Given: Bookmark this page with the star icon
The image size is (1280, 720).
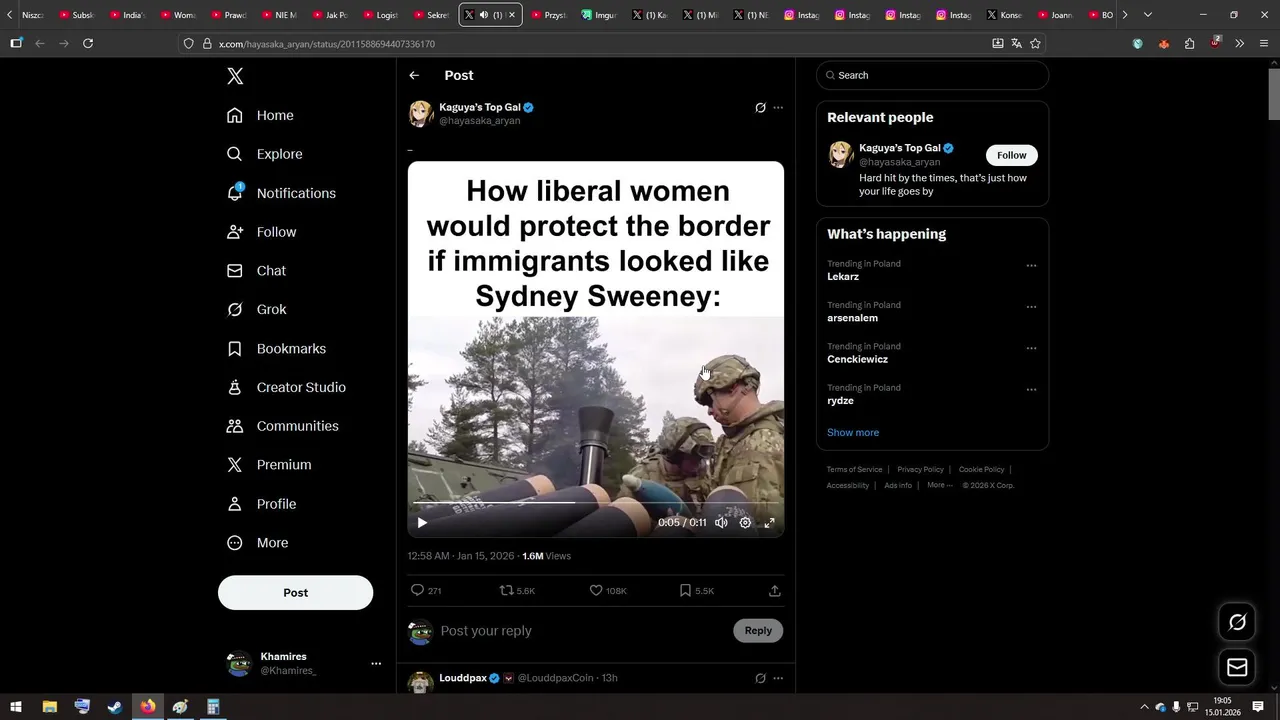Looking at the screenshot, I should pos(1035,43).
